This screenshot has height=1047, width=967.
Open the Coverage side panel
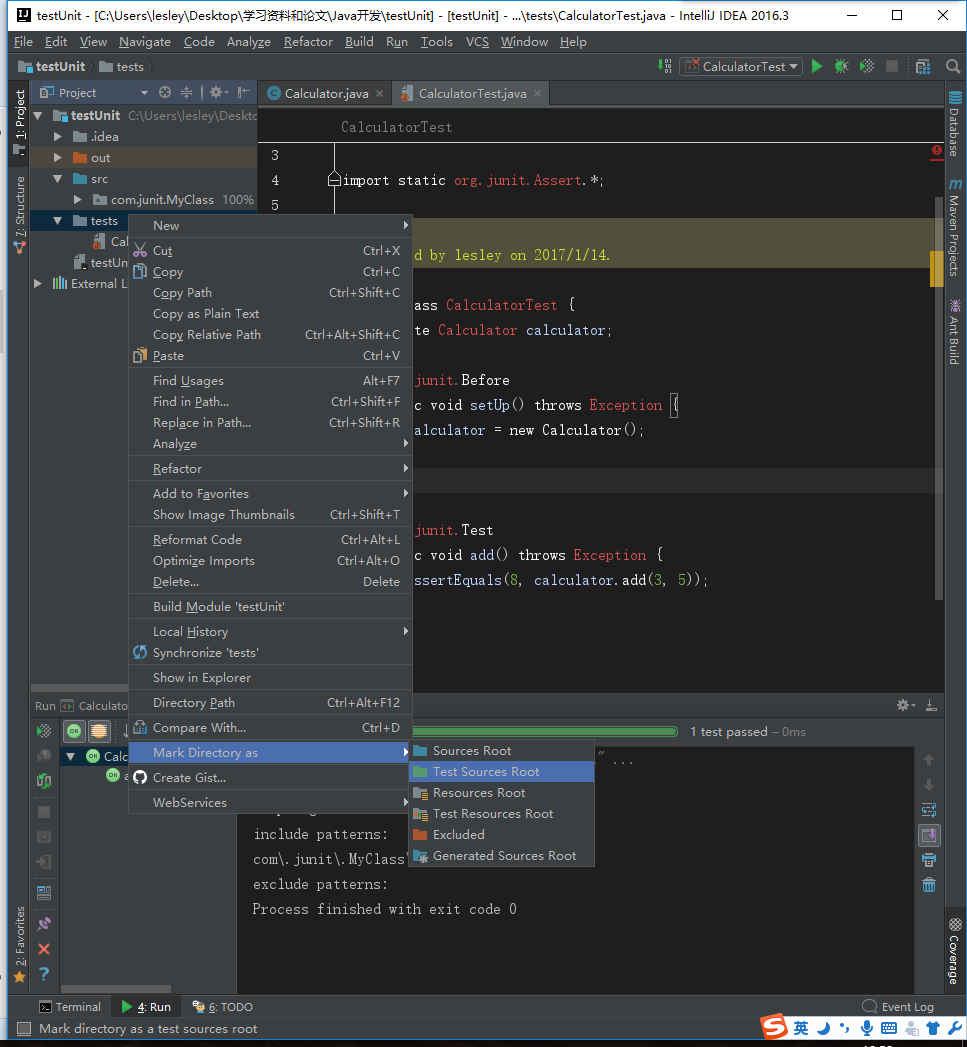pos(955,952)
